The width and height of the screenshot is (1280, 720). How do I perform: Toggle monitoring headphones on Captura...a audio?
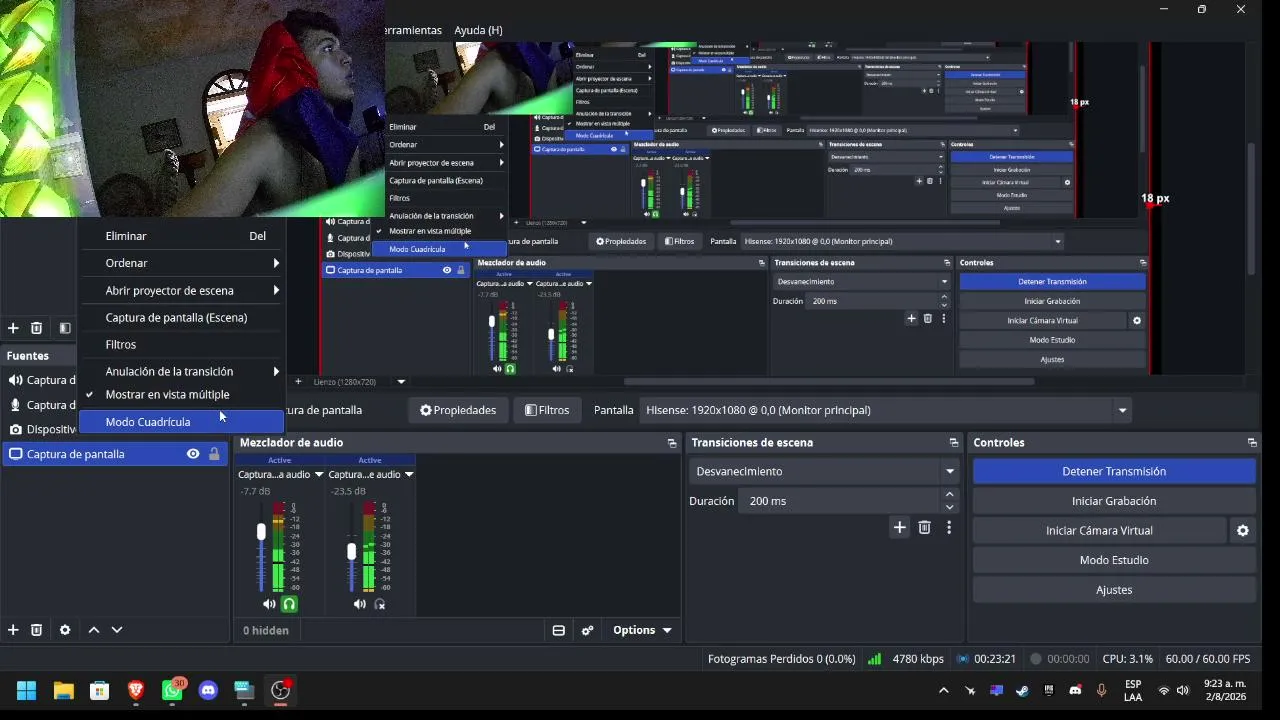[289, 604]
